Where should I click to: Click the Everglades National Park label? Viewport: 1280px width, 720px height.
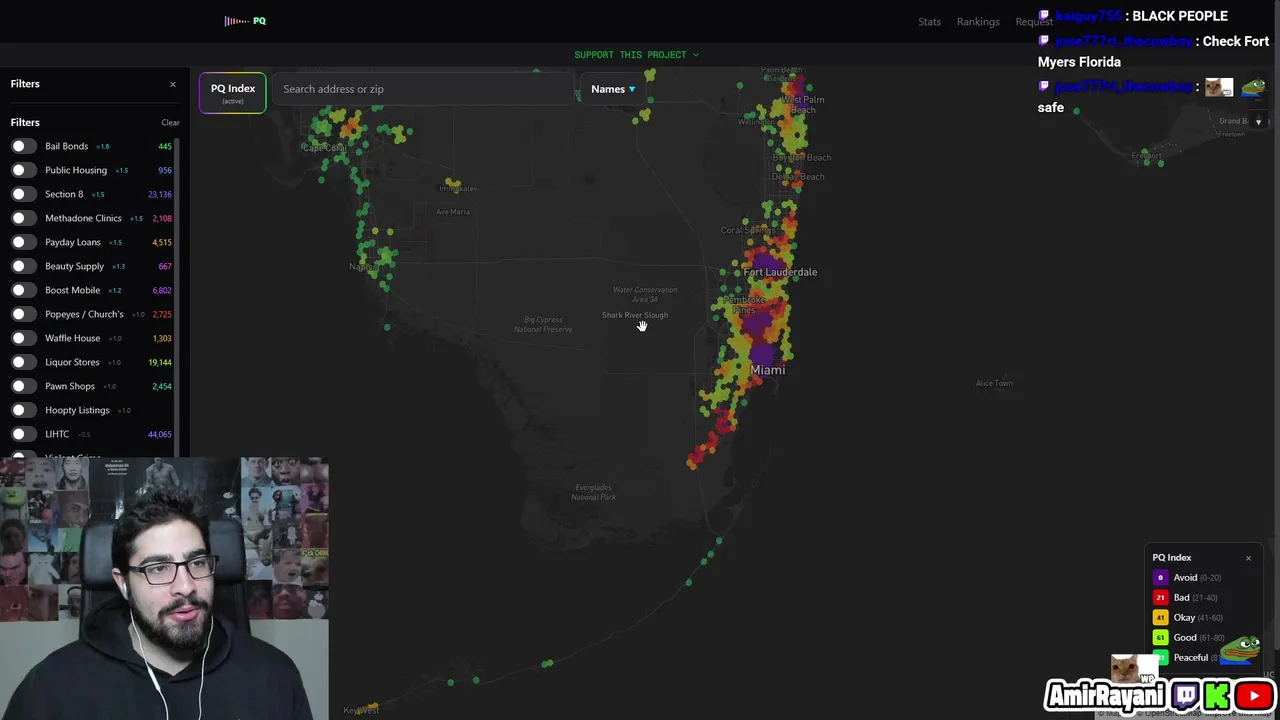(x=593, y=492)
